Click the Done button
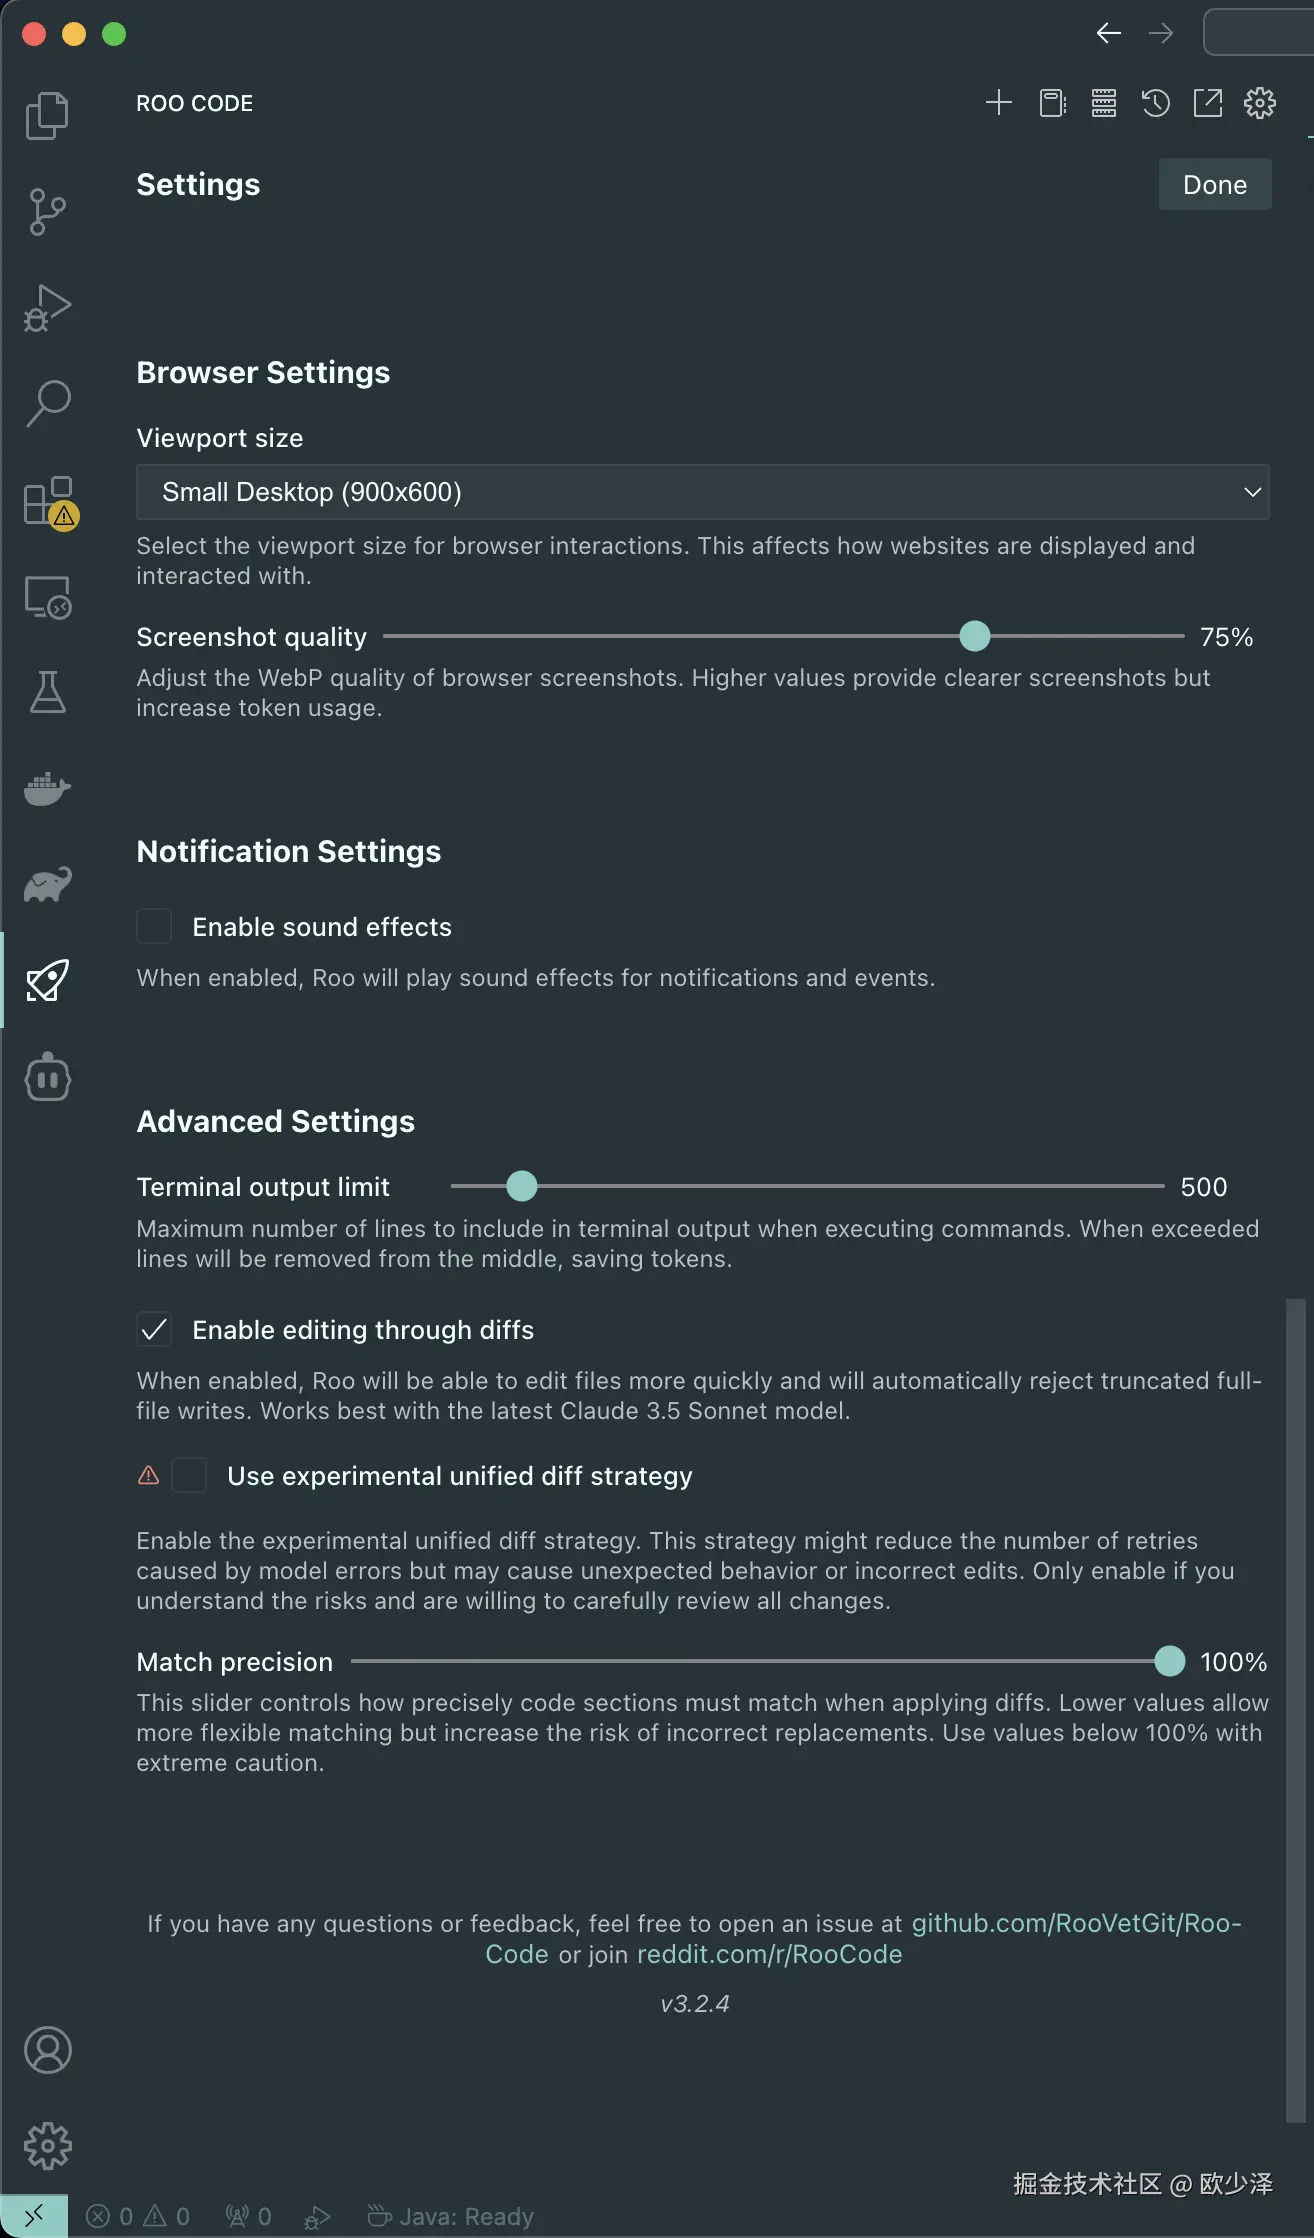The image size is (1314, 2238). [x=1214, y=185]
